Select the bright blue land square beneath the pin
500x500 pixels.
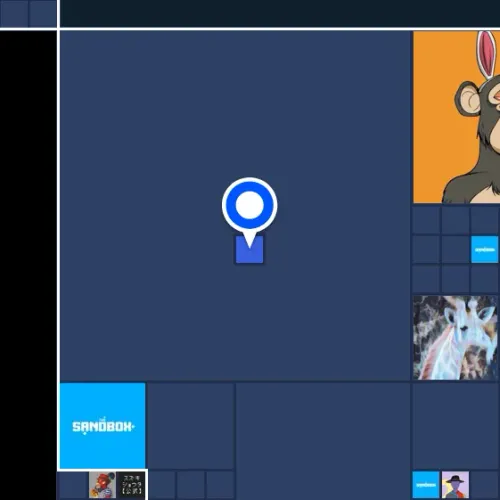(x=250, y=250)
